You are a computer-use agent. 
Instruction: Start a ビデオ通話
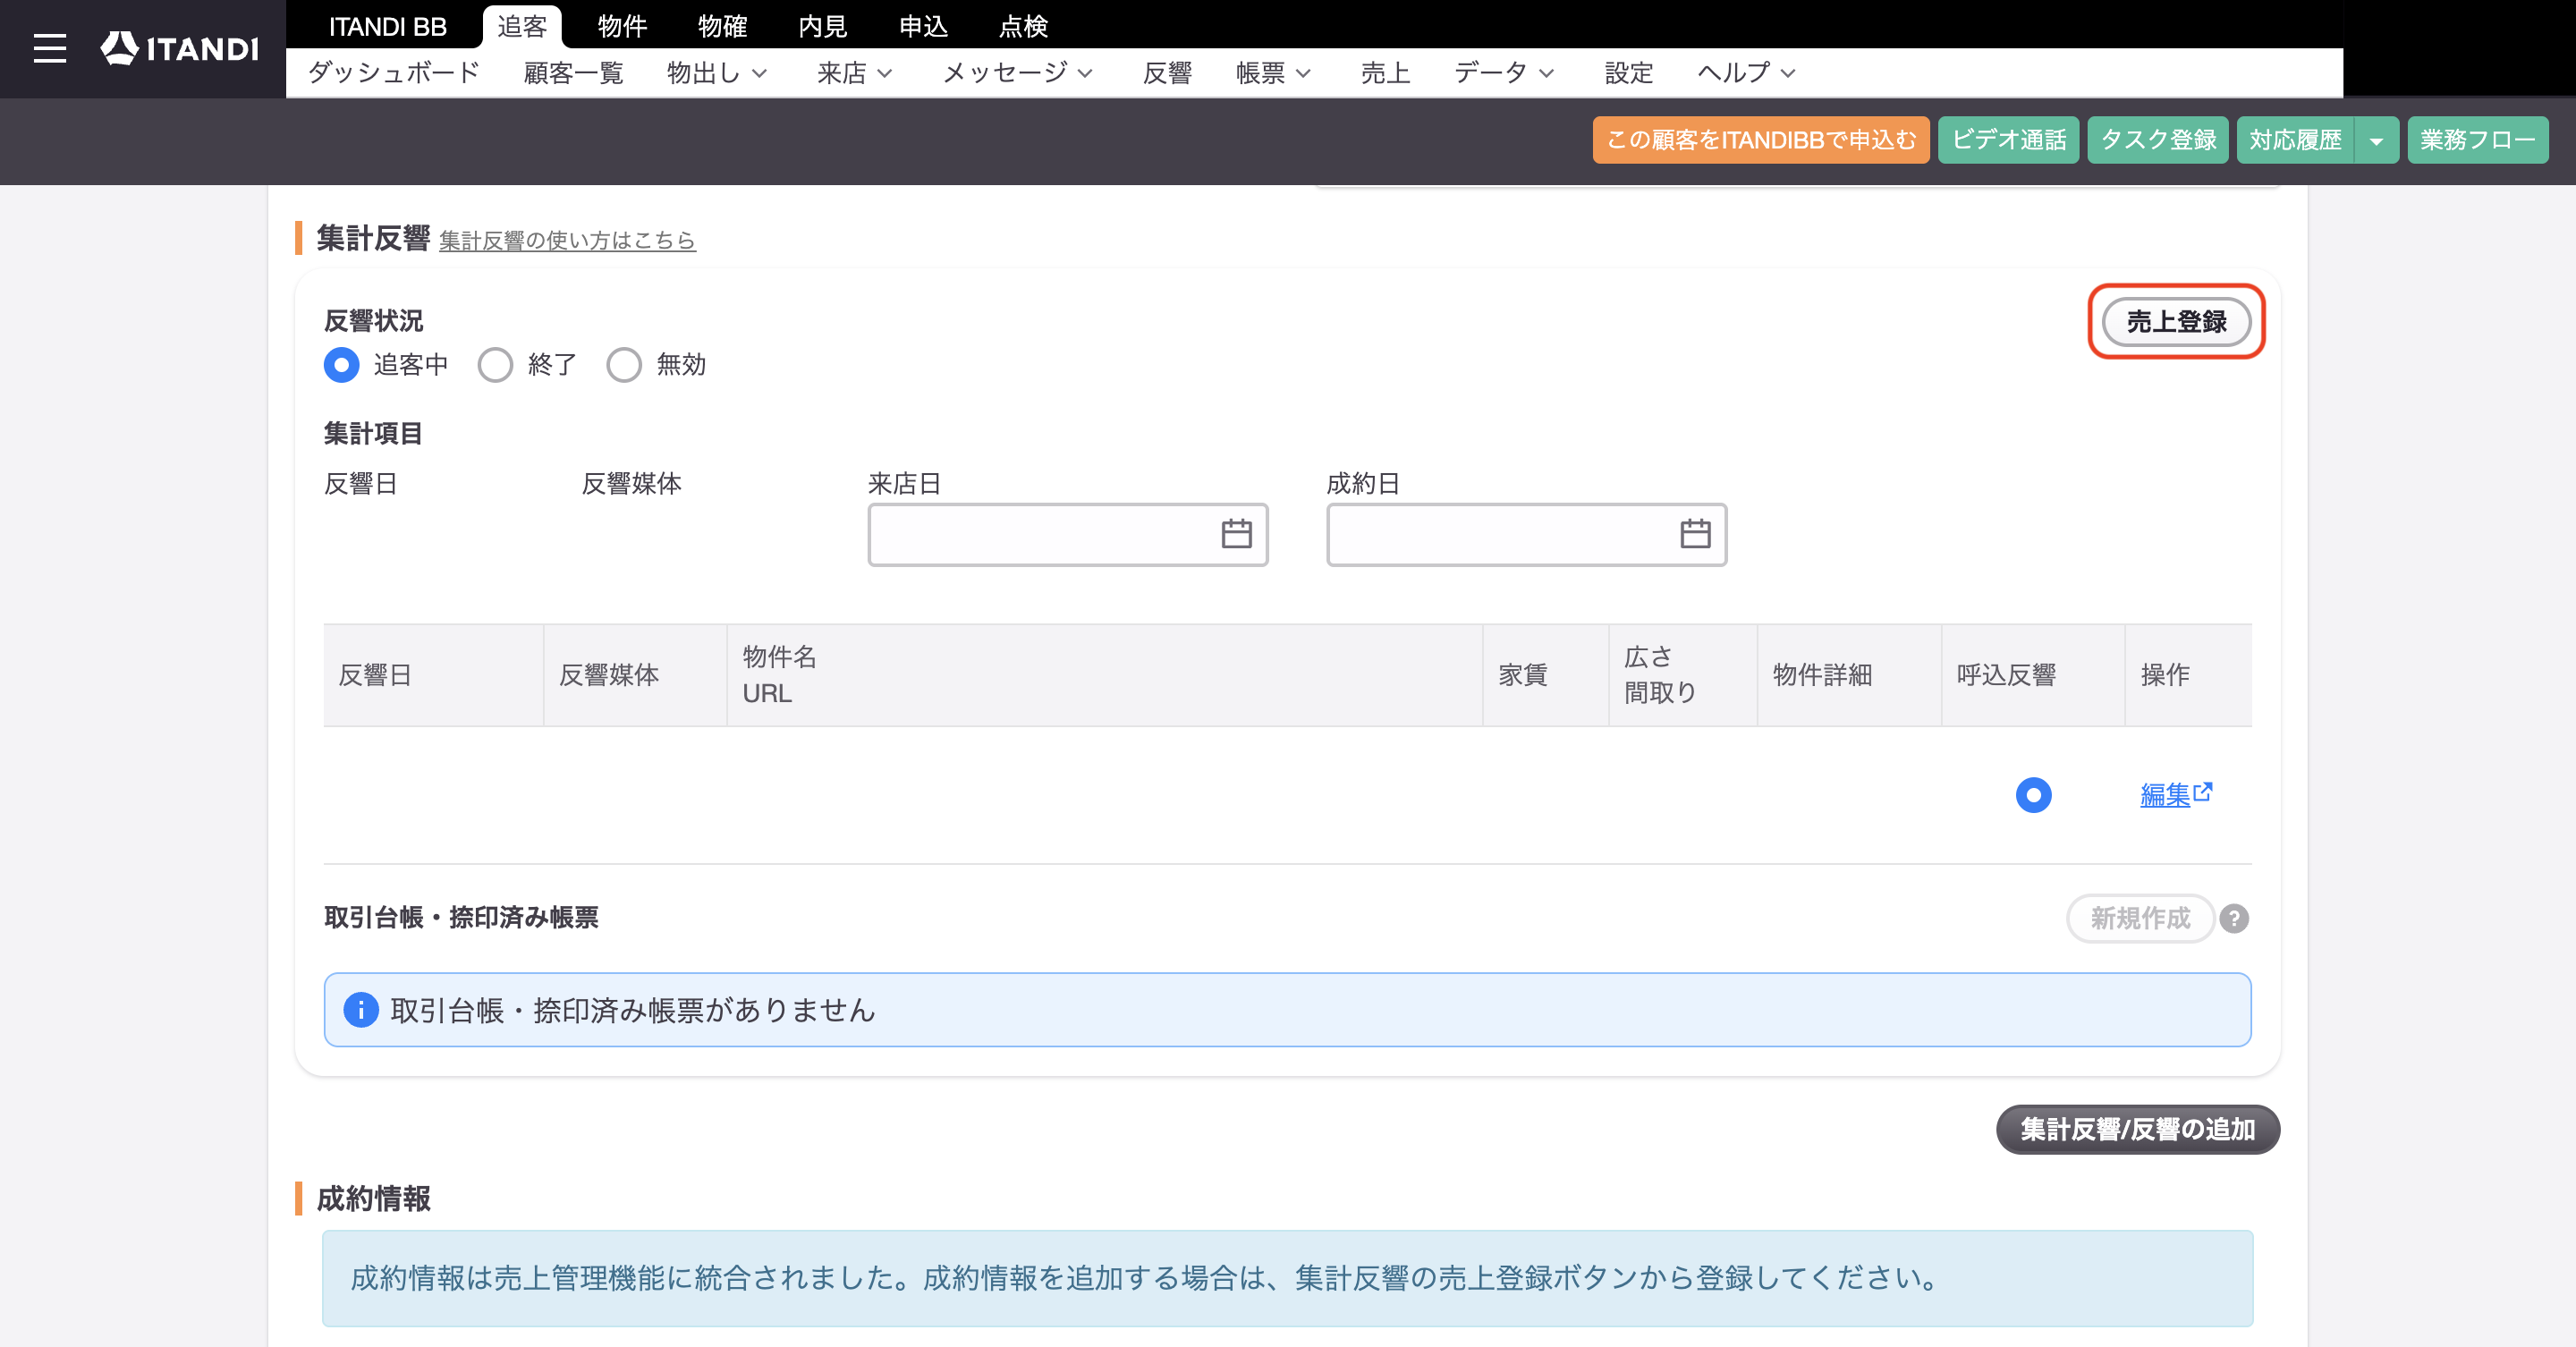coord(2008,140)
